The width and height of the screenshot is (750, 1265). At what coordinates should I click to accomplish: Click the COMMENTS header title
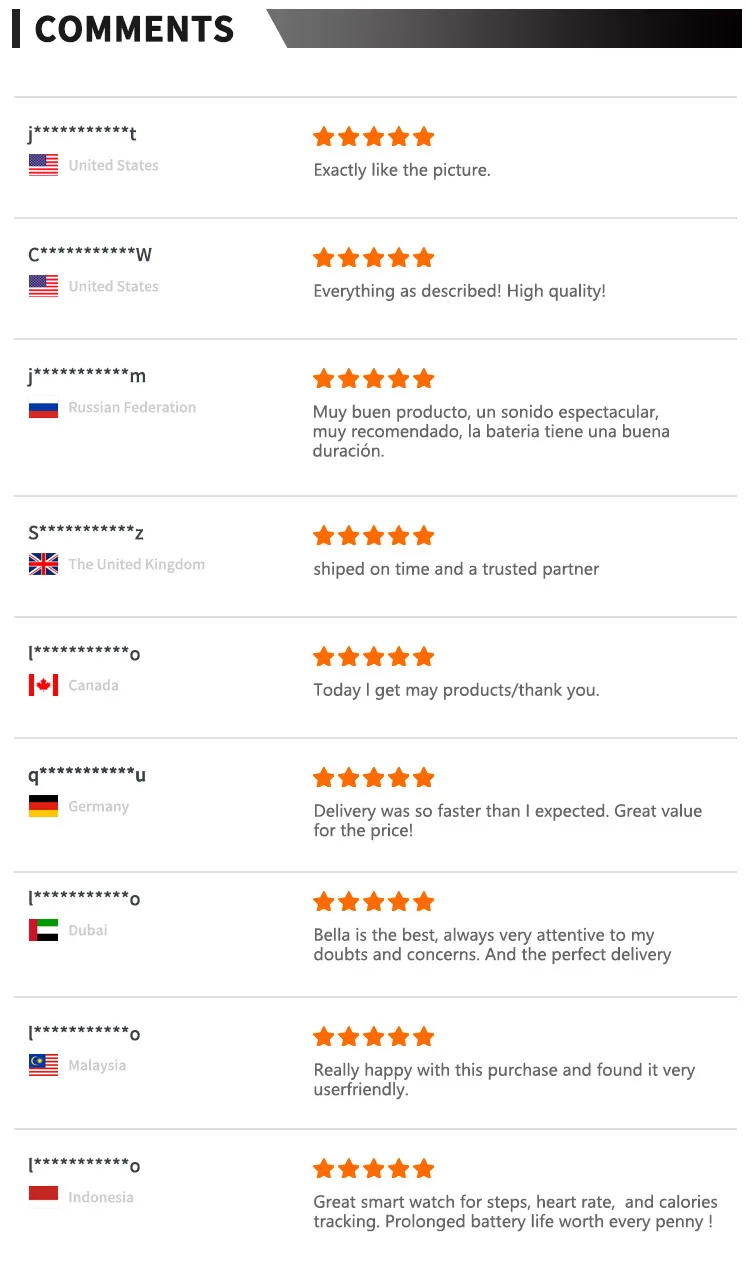click(x=134, y=29)
